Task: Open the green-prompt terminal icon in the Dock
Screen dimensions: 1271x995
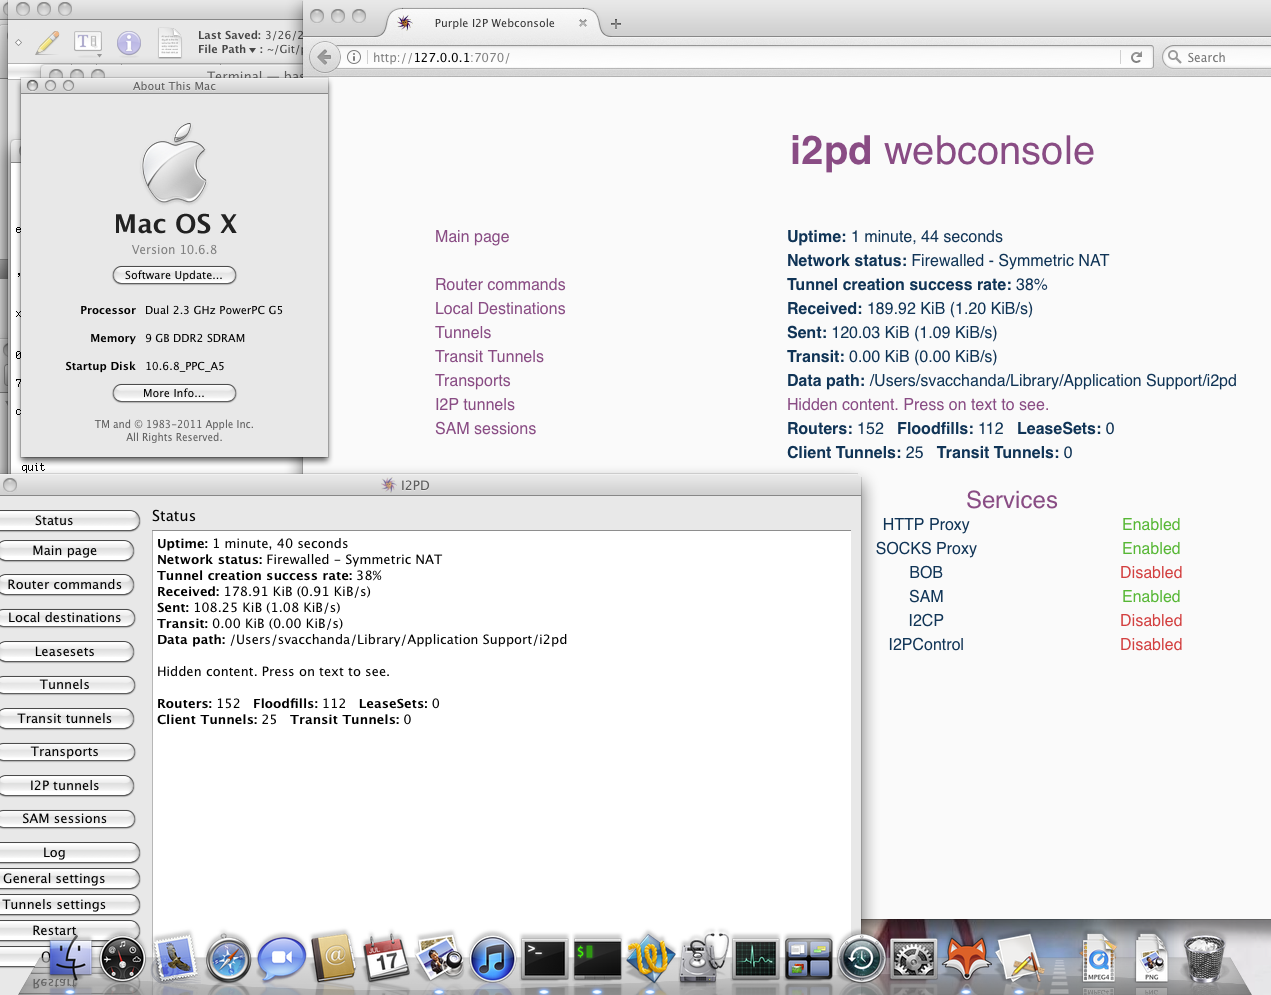Action: click(597, 959)
